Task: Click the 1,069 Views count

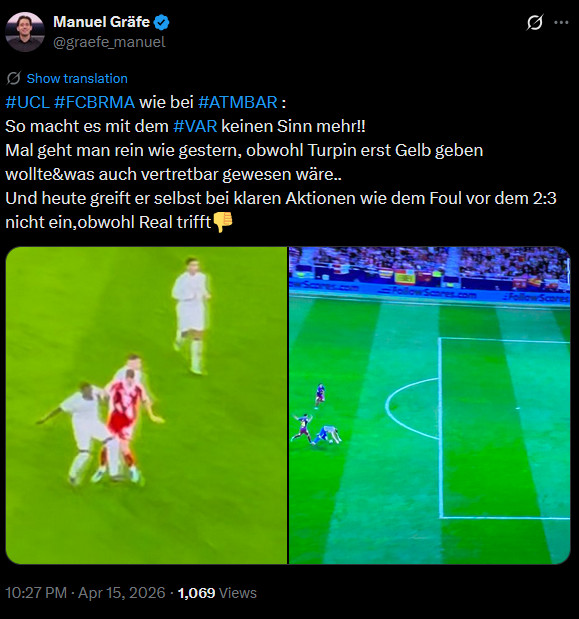Action: point(217,593)
